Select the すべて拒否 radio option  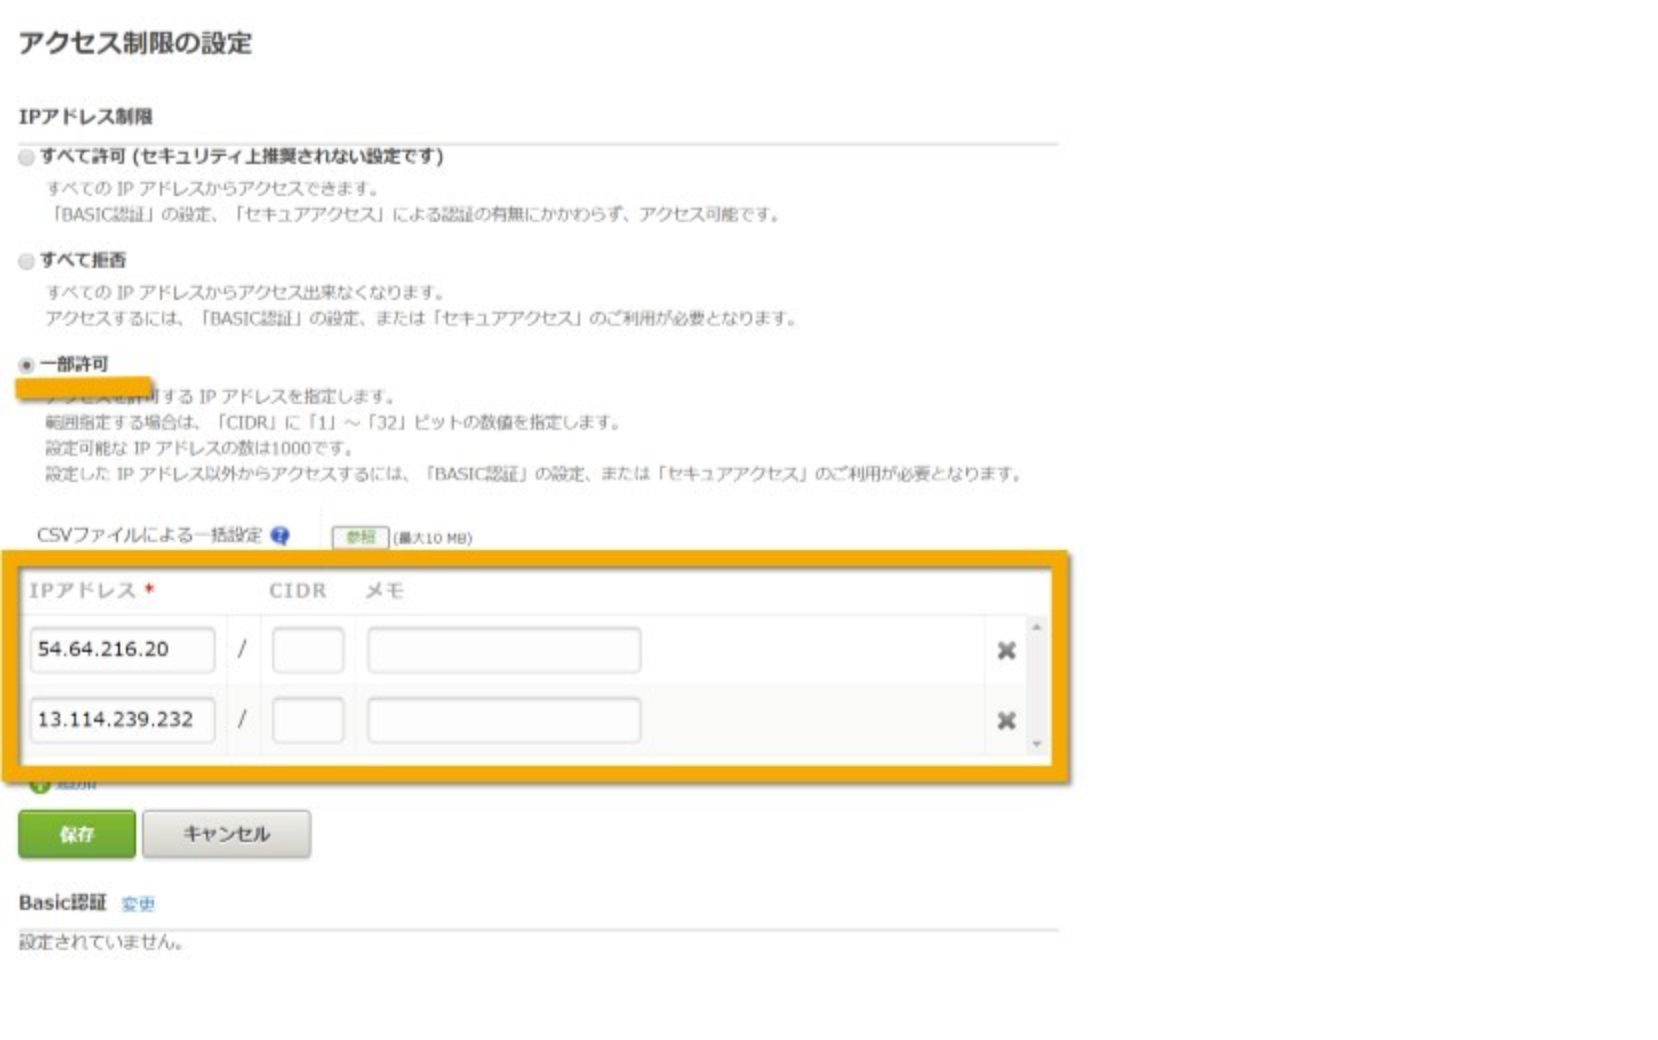27,261
